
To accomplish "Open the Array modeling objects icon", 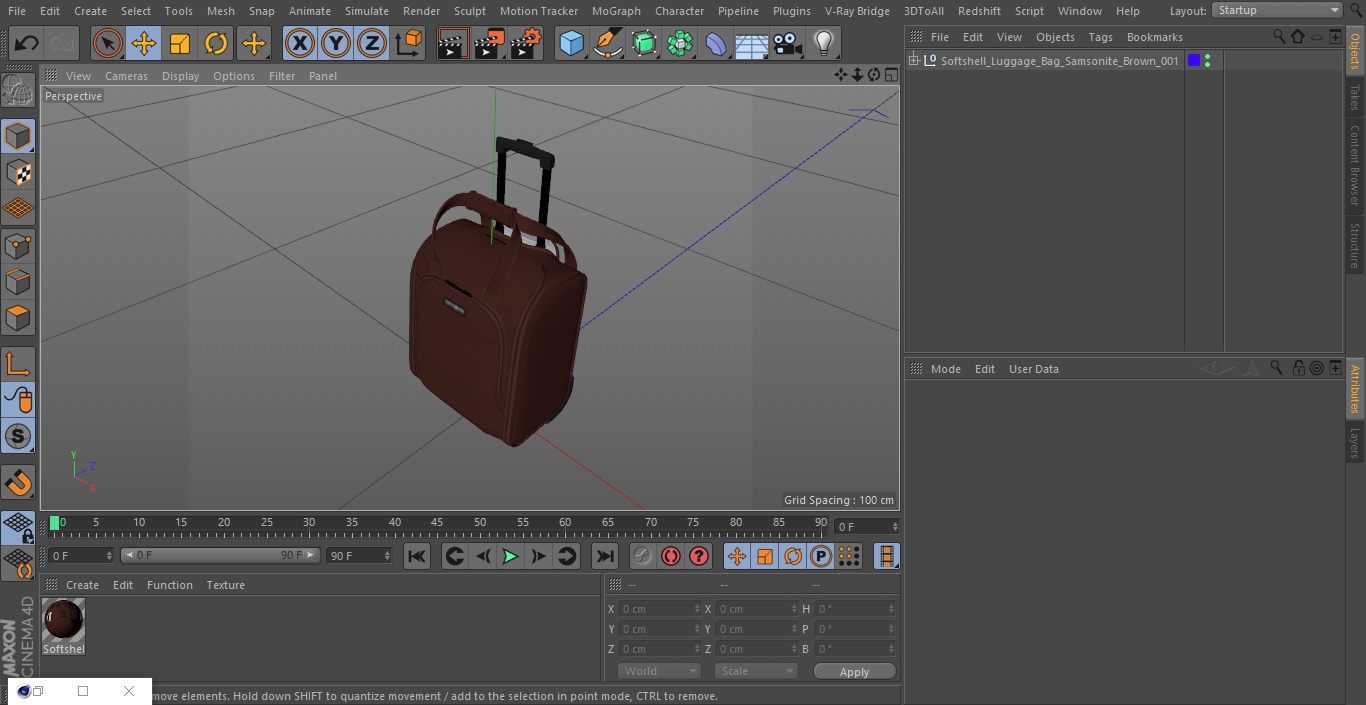I will click(x=680, y=44).
